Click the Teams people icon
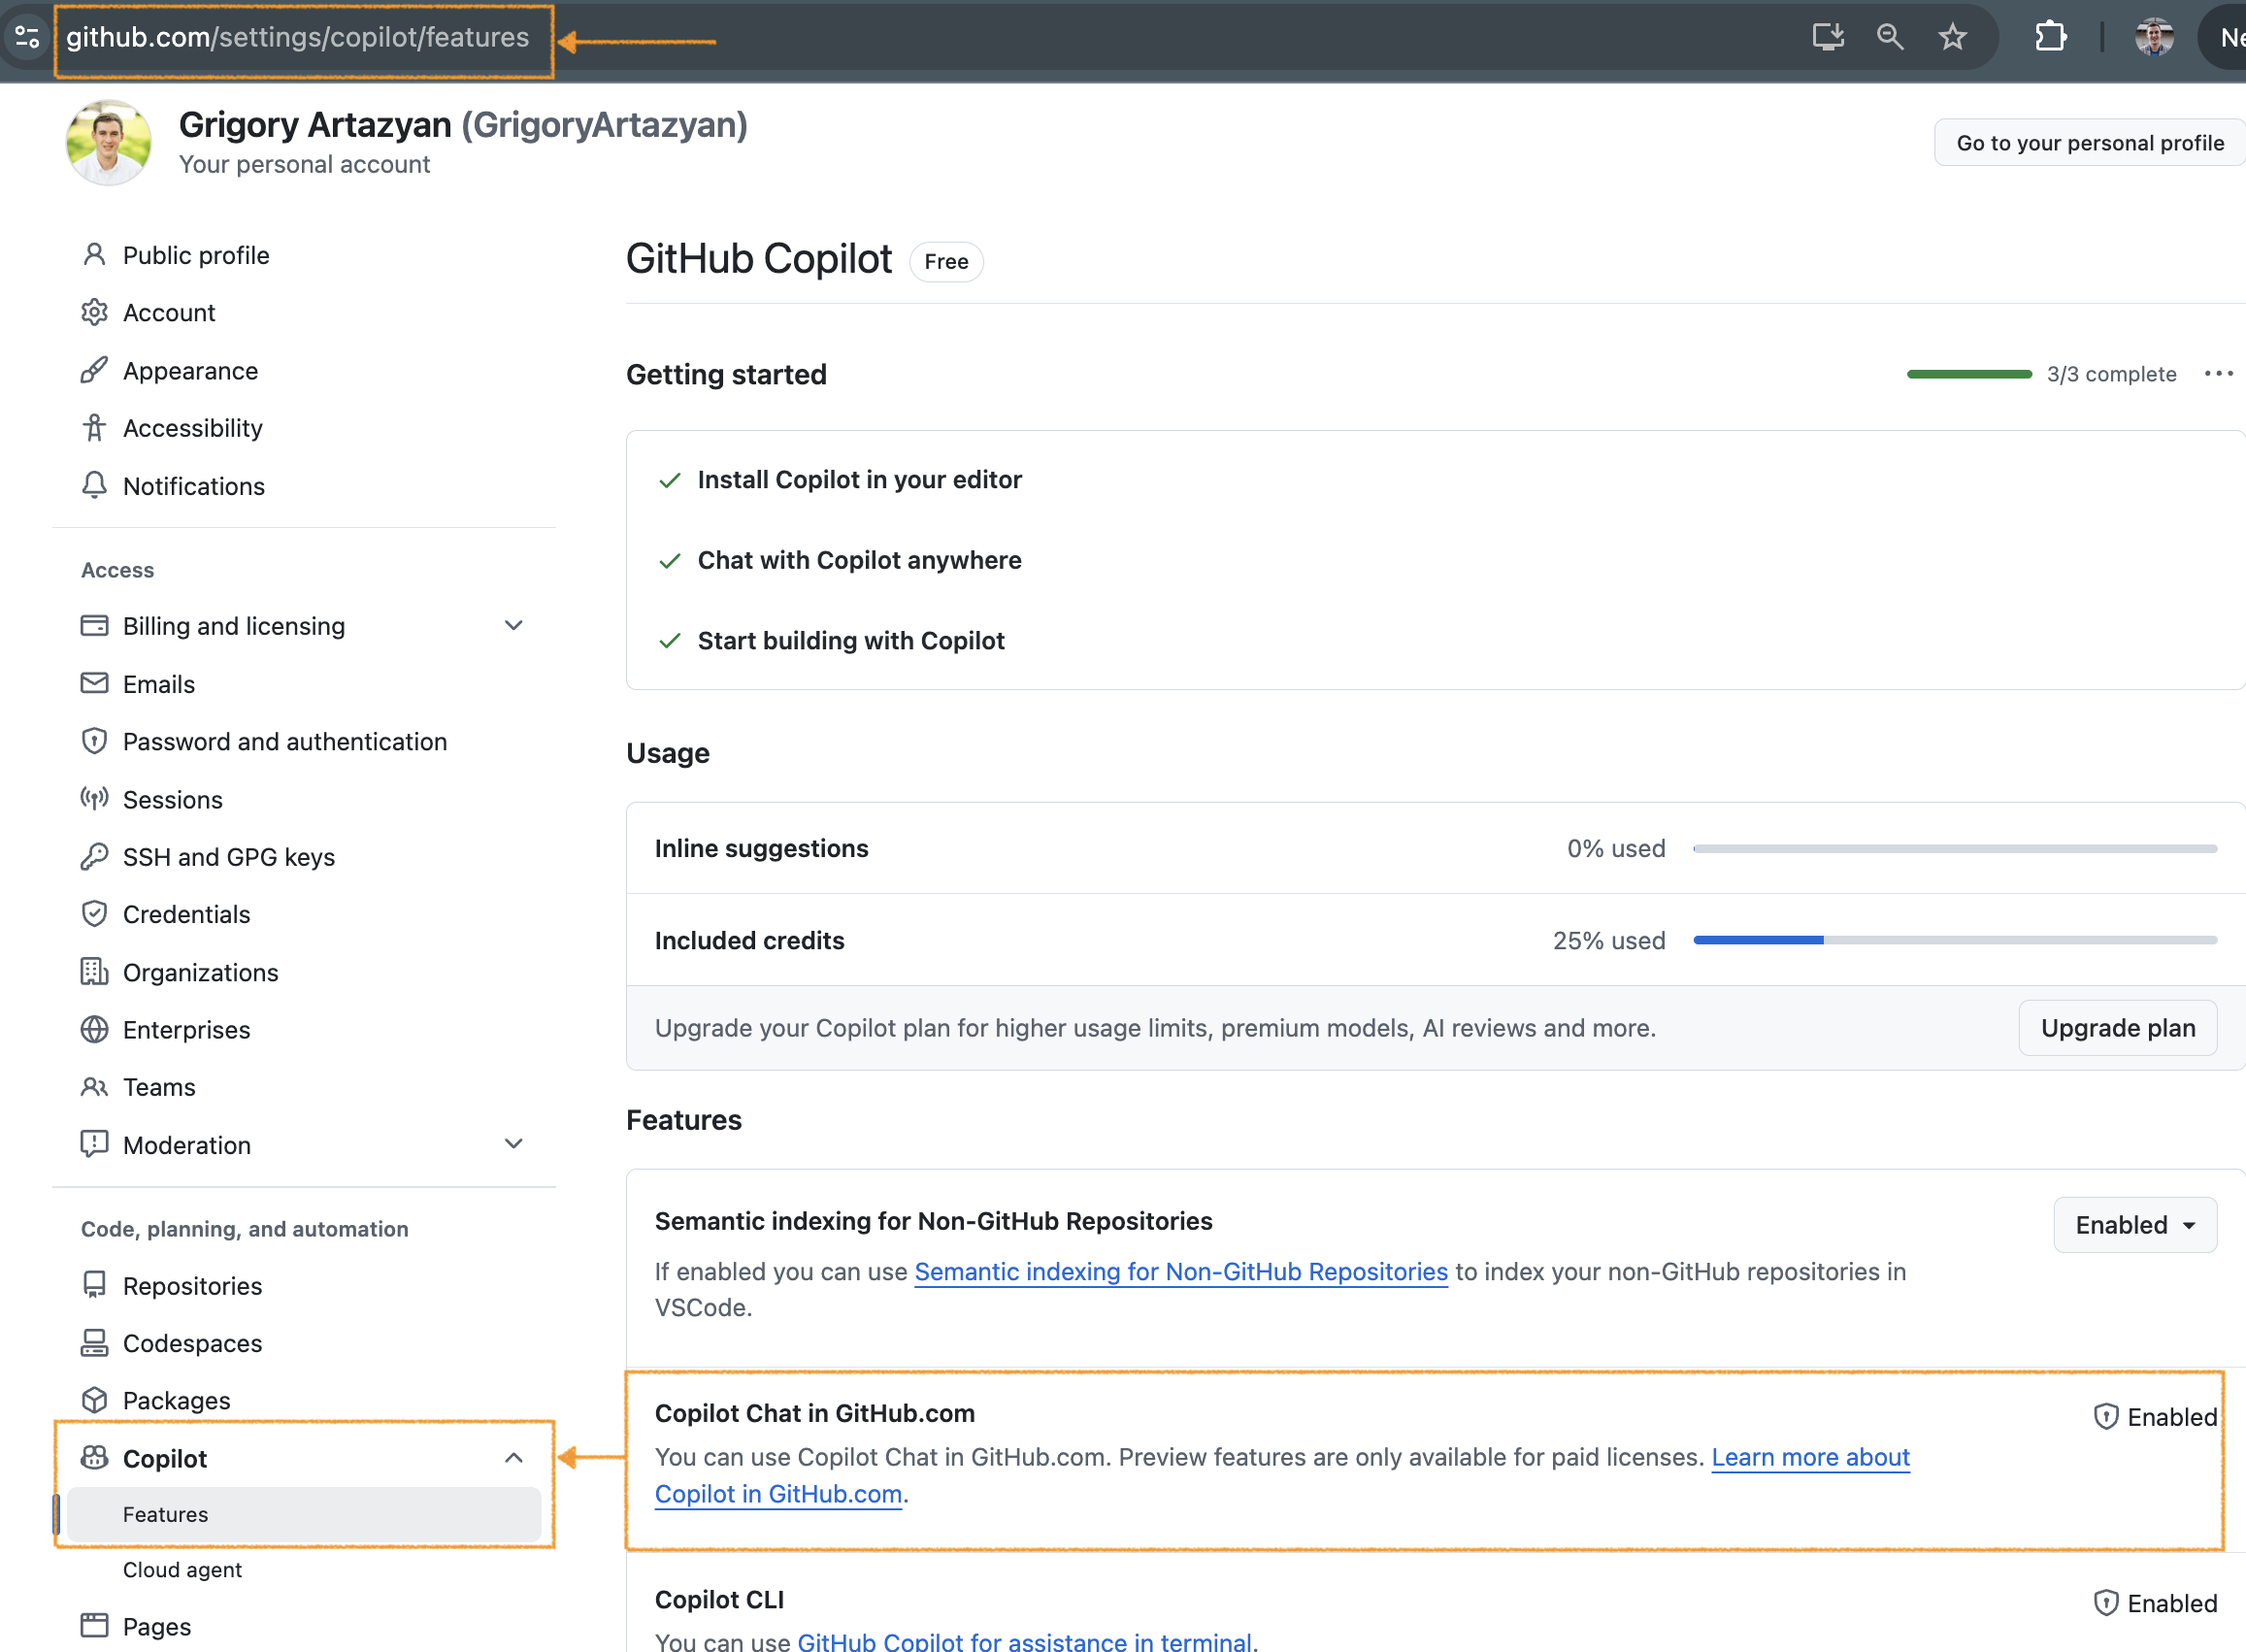The image size is (2246, 1652). pos(94,1087)
